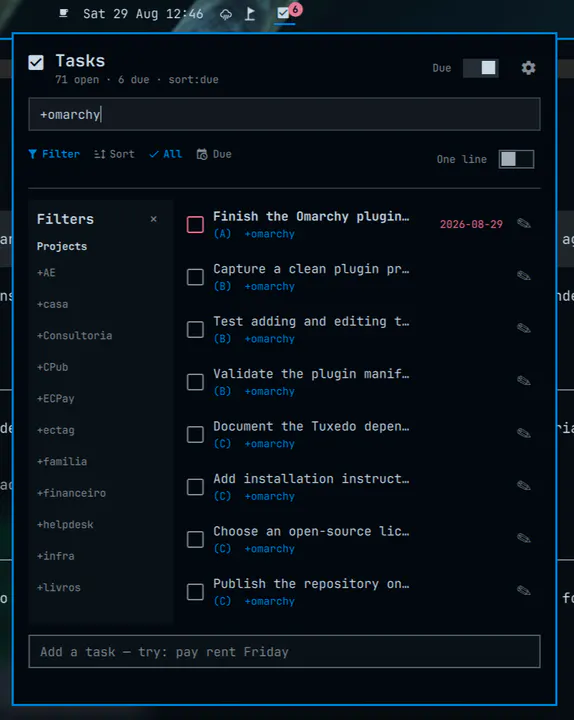Edit 'Validate the plugin manif' task via pencil
This screenshot has width=574, height=720.
523,381
